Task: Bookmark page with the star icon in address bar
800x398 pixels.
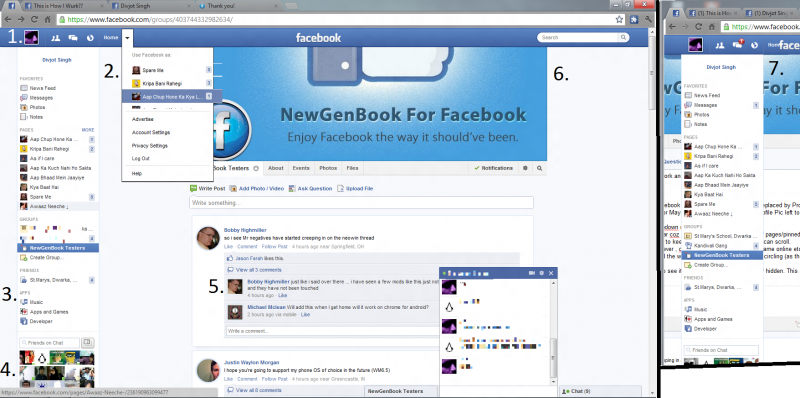Action: coord(619,19)
